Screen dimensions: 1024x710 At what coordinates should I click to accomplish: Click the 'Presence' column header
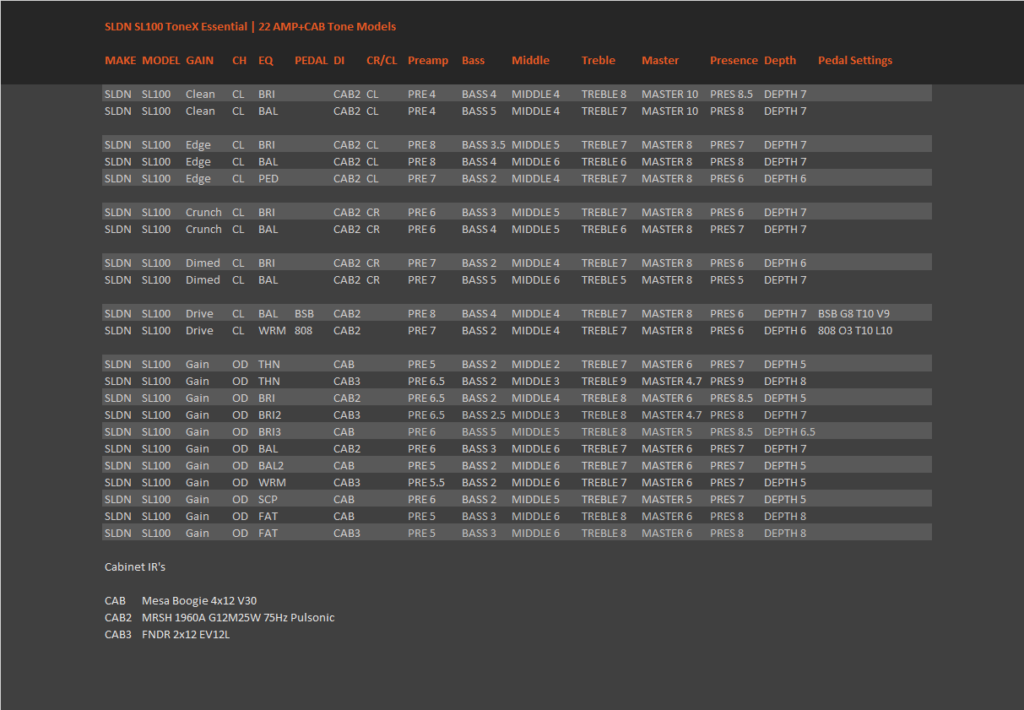[x=733, y=60]
